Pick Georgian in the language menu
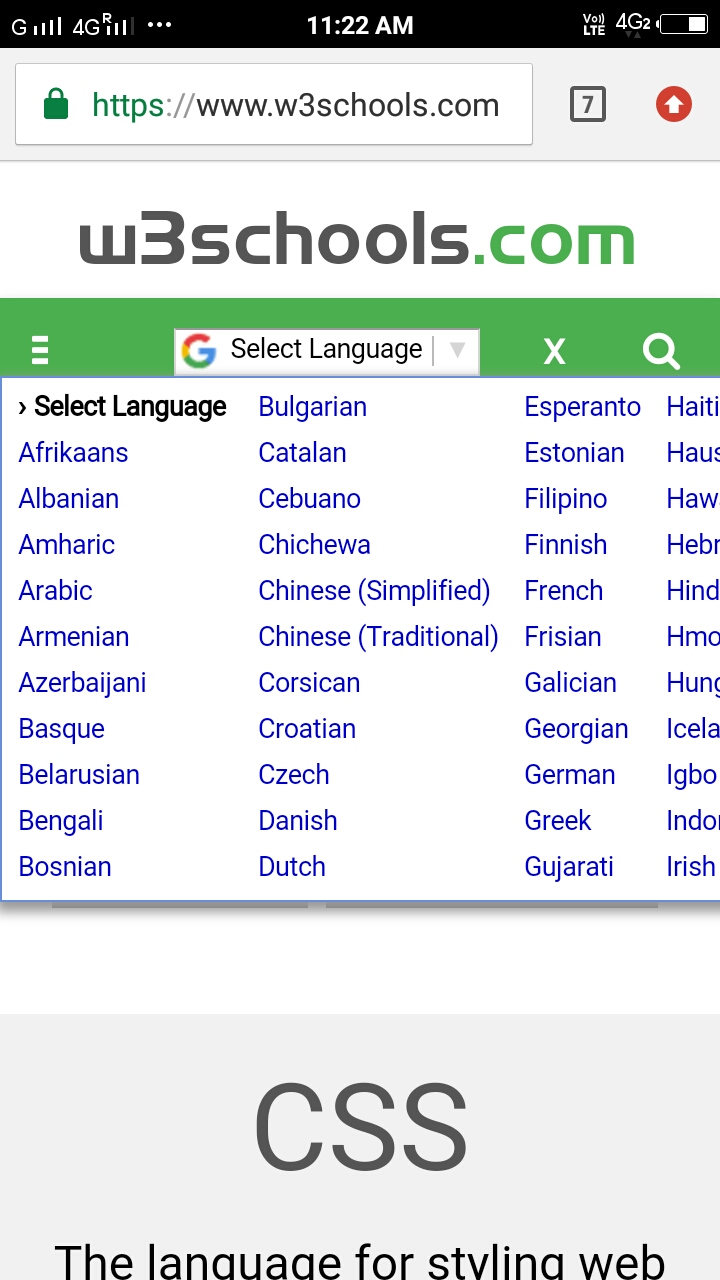Image resolution: width=720 pixels, height=1280 pixels. 577,729
